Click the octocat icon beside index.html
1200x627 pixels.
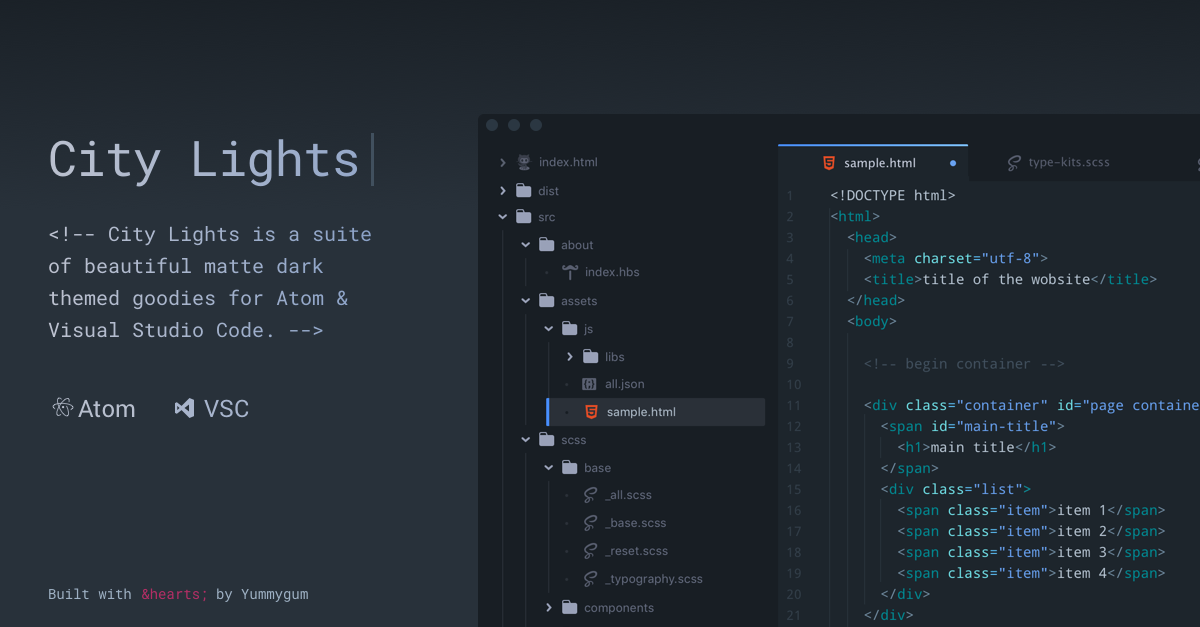click(524, 162)
